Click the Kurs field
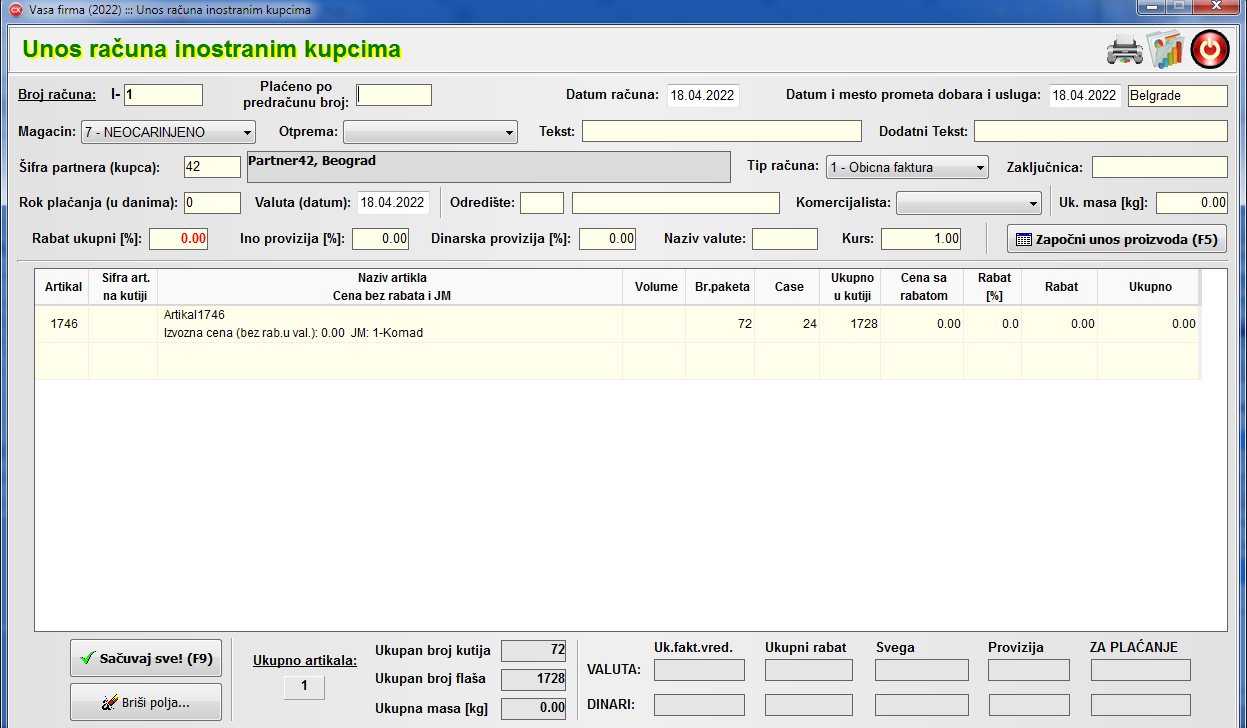This screenshot has width=1247, height=728. click(921, 239)
